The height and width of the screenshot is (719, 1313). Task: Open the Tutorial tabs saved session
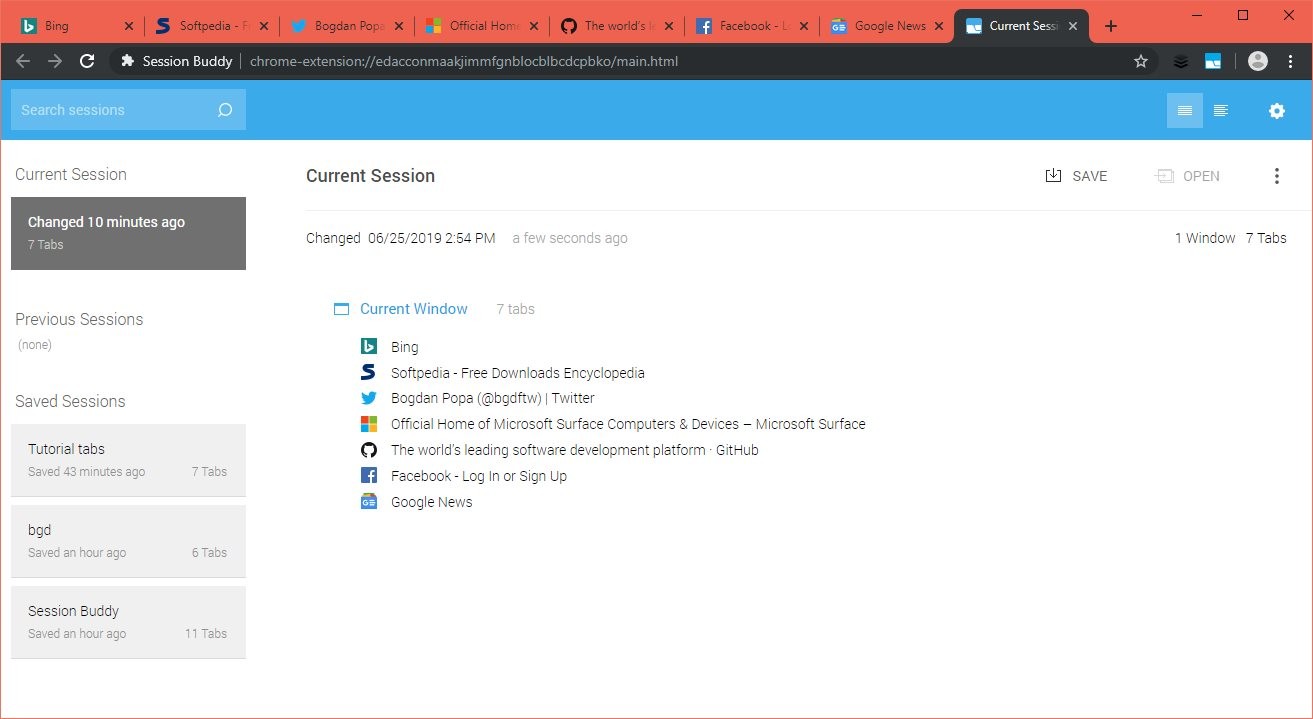128,460
